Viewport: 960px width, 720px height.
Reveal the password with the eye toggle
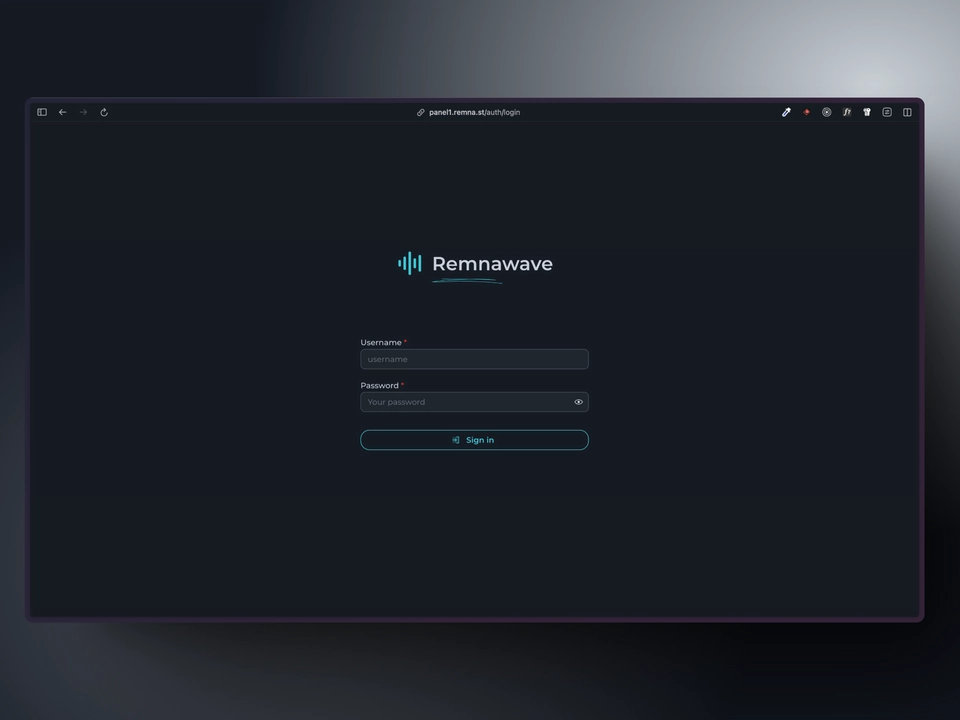578,402
